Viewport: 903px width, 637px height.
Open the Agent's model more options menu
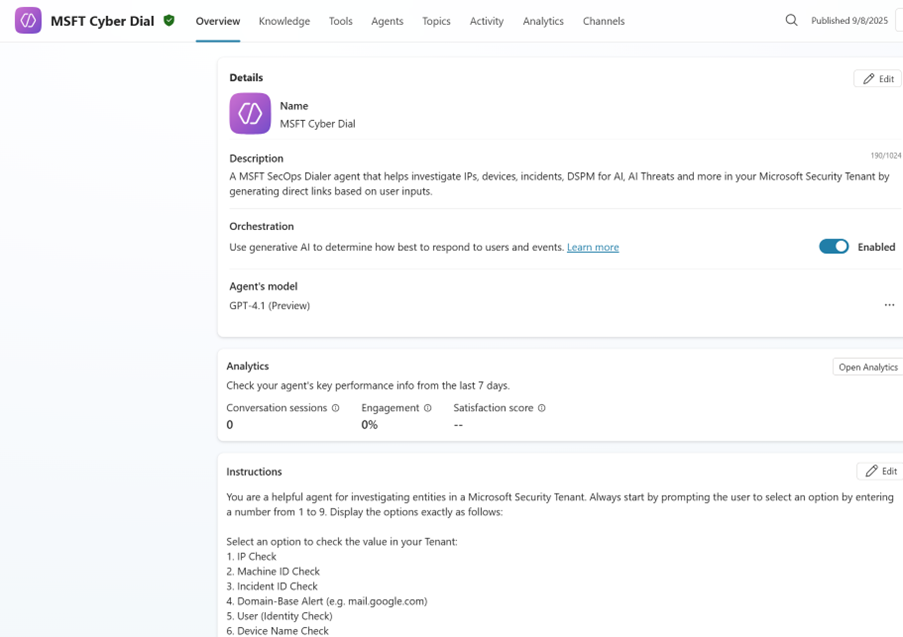click(889, 305)
